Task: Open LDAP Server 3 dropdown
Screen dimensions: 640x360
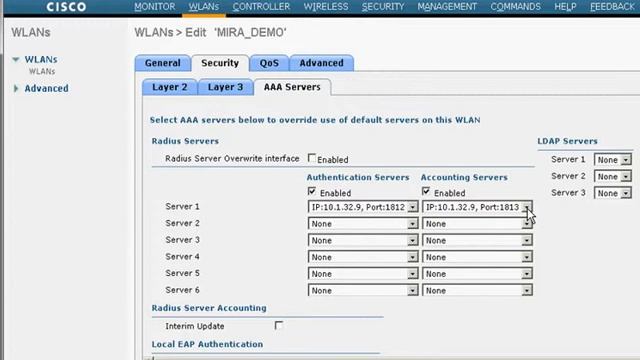Action: tap(613, 193)
